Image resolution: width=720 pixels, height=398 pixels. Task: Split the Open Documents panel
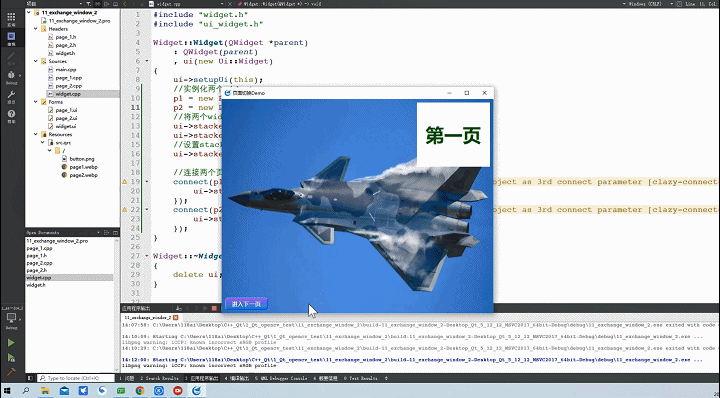tap(107, 233)
